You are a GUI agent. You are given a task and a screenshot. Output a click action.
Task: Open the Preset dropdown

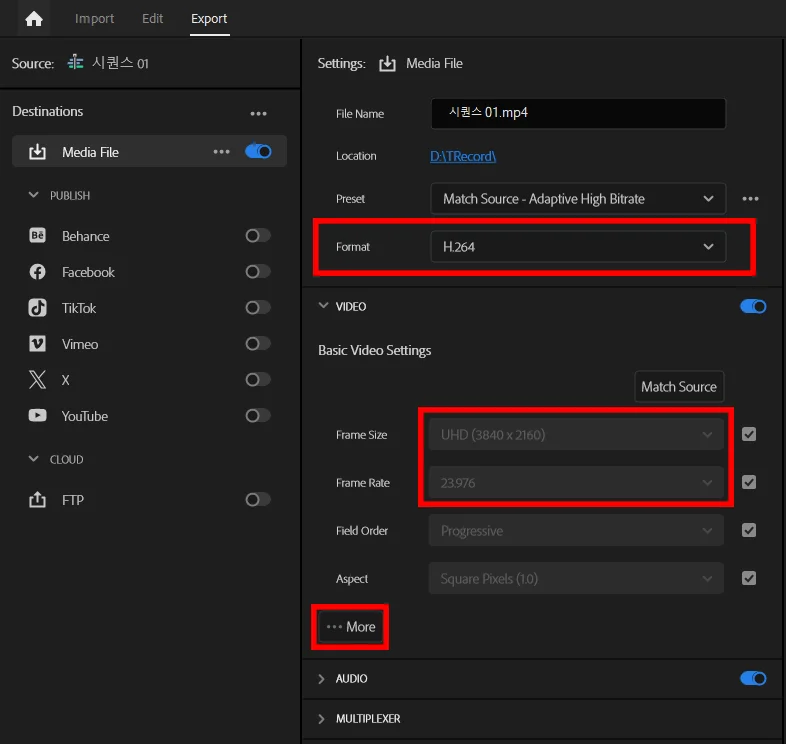pyautogui.click(x=577, y=199)
